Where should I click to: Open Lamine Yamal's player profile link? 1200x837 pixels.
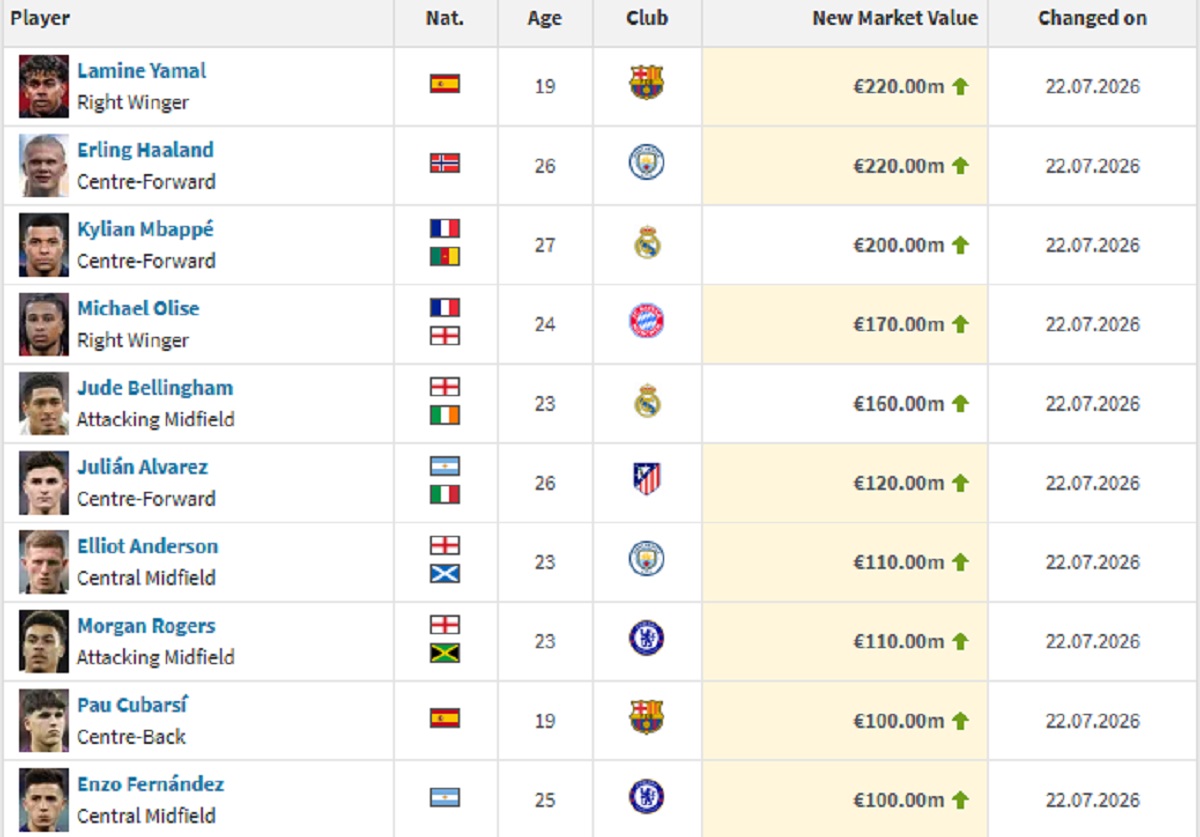coord(142,71)
